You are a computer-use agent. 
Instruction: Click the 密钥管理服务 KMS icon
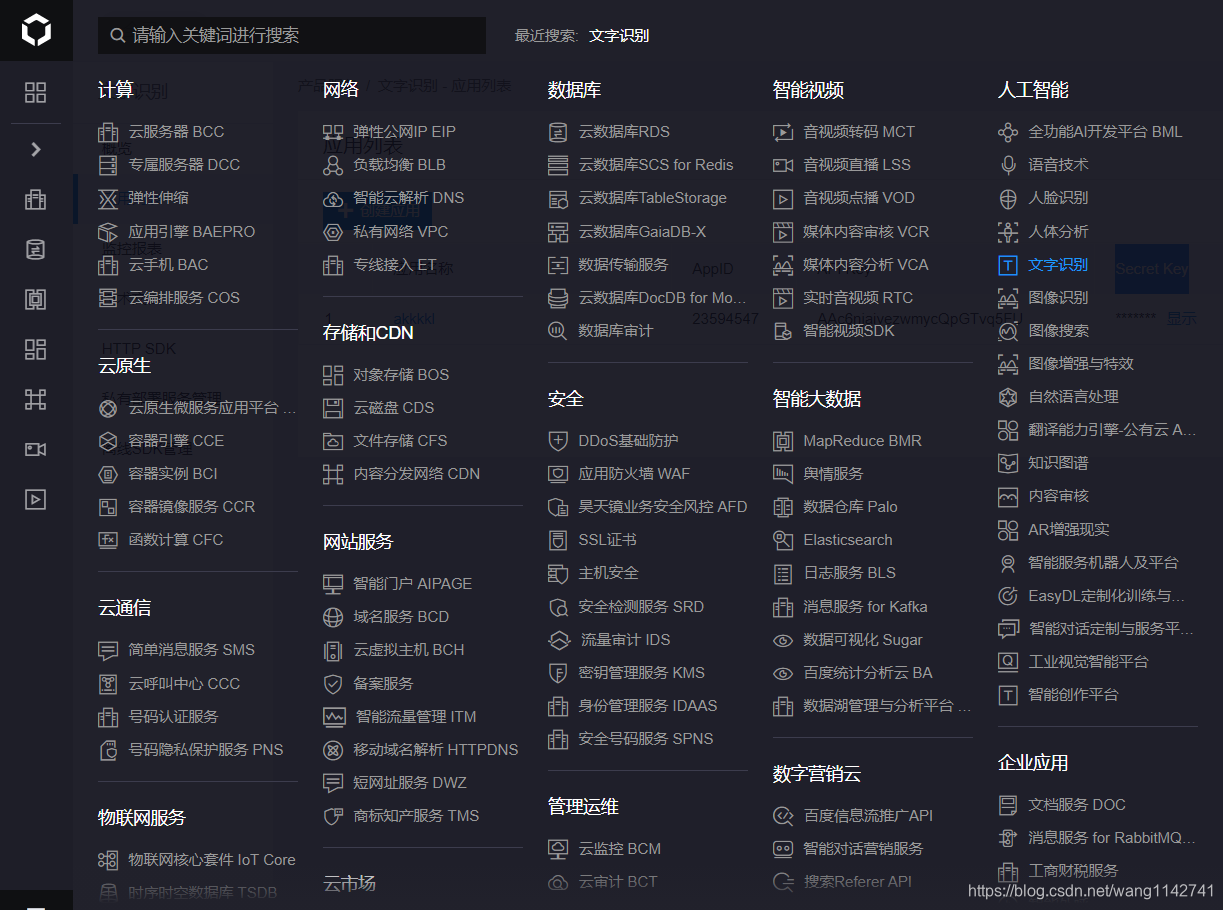click(559, 673)
